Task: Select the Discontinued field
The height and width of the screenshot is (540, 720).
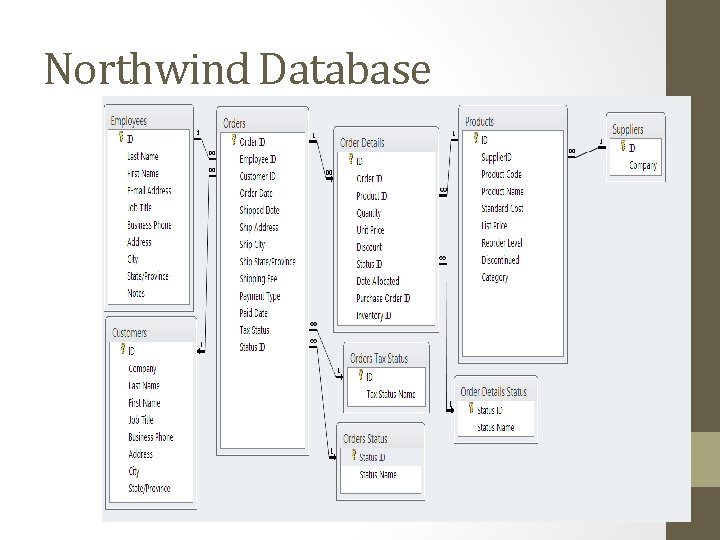Action: 501,260
